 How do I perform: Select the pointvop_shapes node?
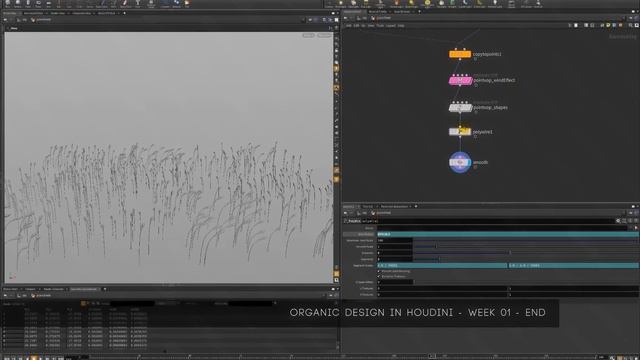click(460, 107)
